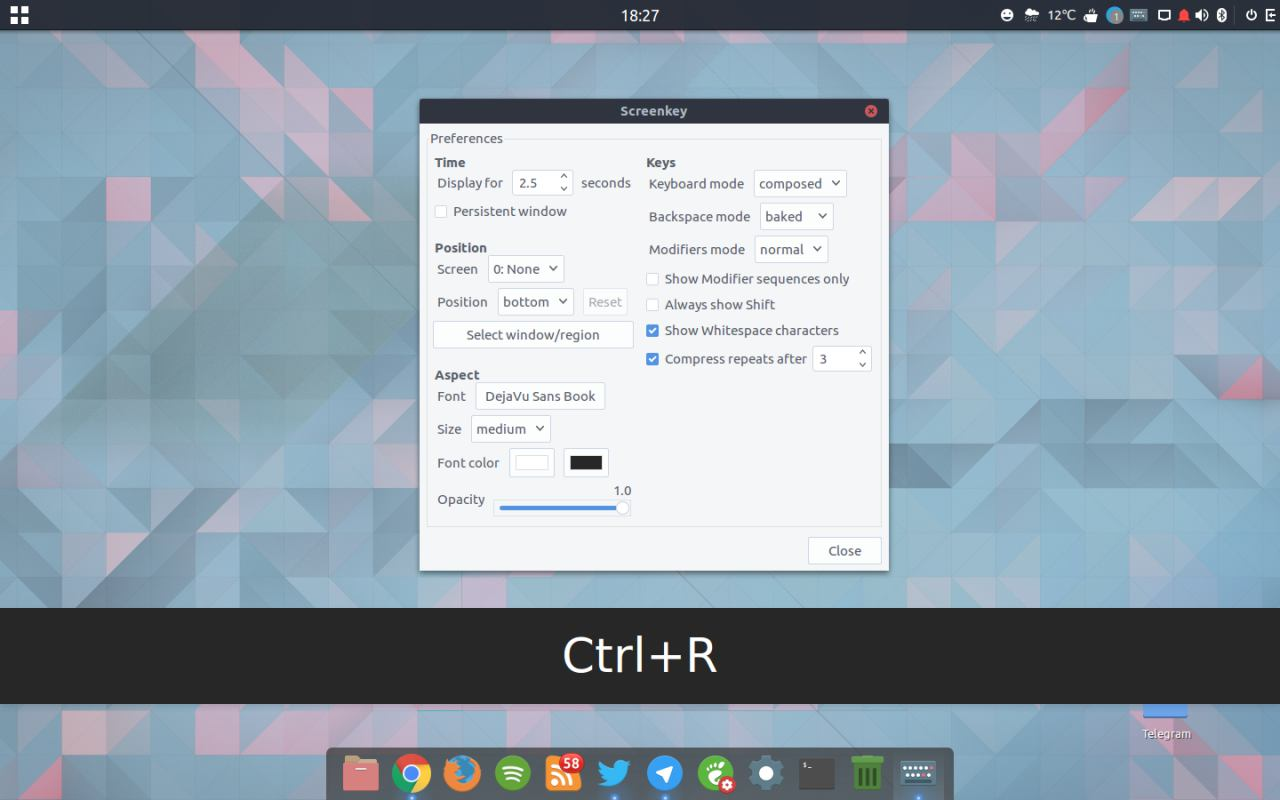Open Spotify from the dock
1280x800 pixels.
coord(512,773)
